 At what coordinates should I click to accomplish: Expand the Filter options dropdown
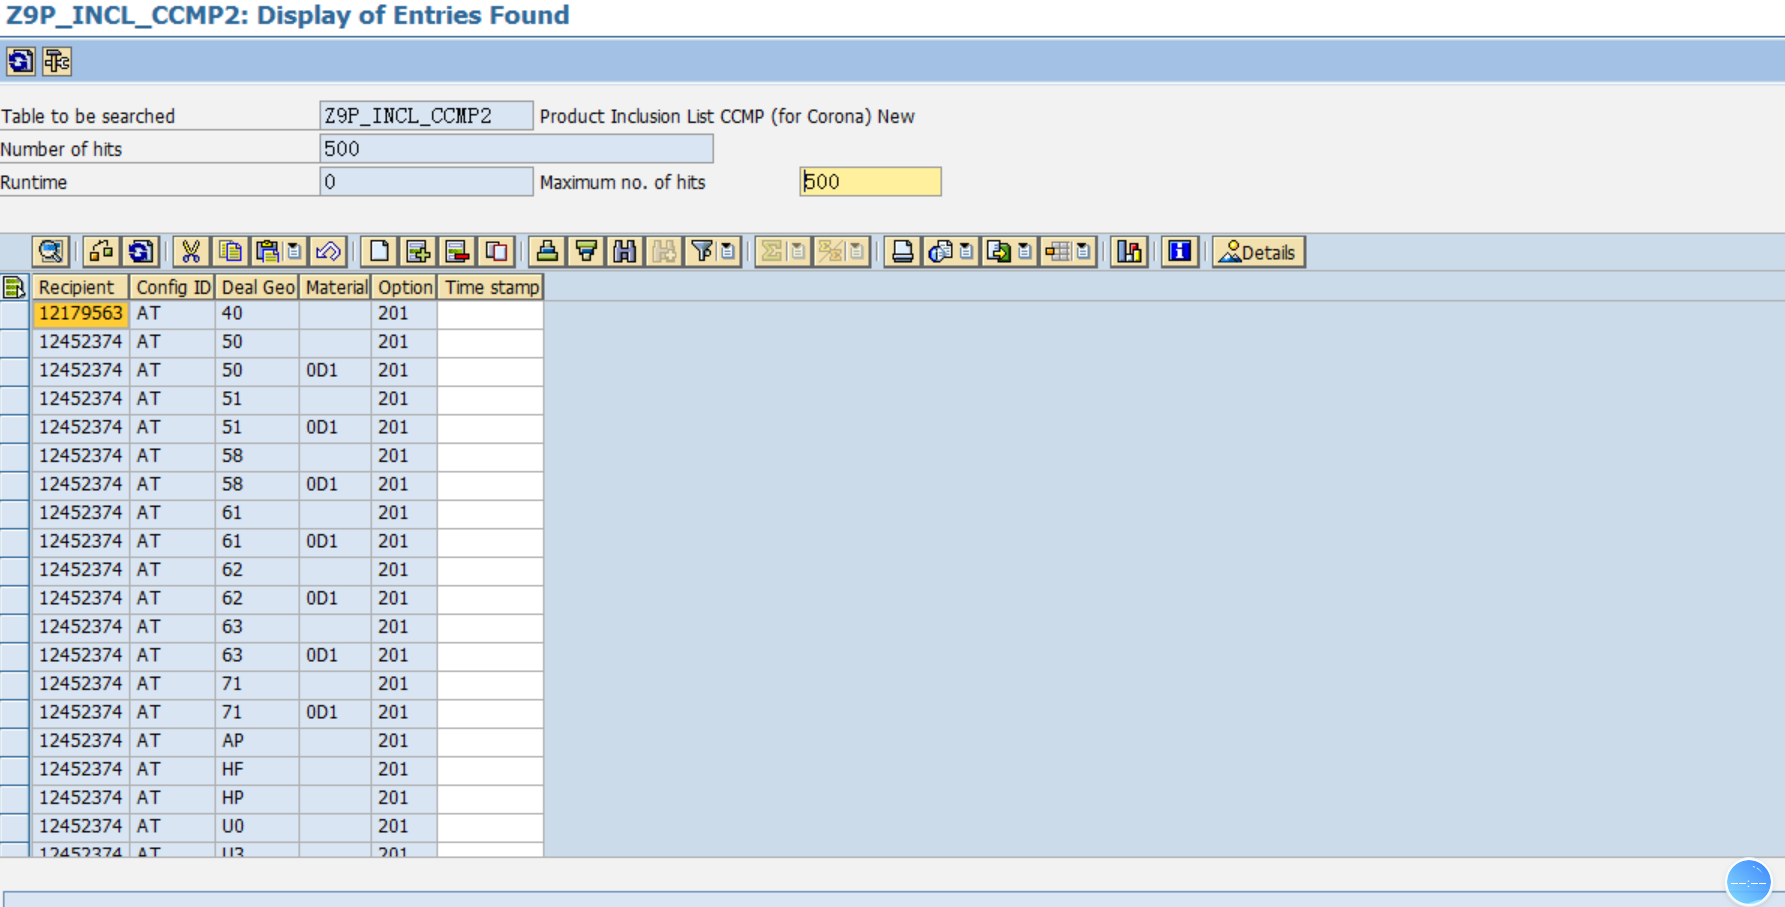click(728, 252)
